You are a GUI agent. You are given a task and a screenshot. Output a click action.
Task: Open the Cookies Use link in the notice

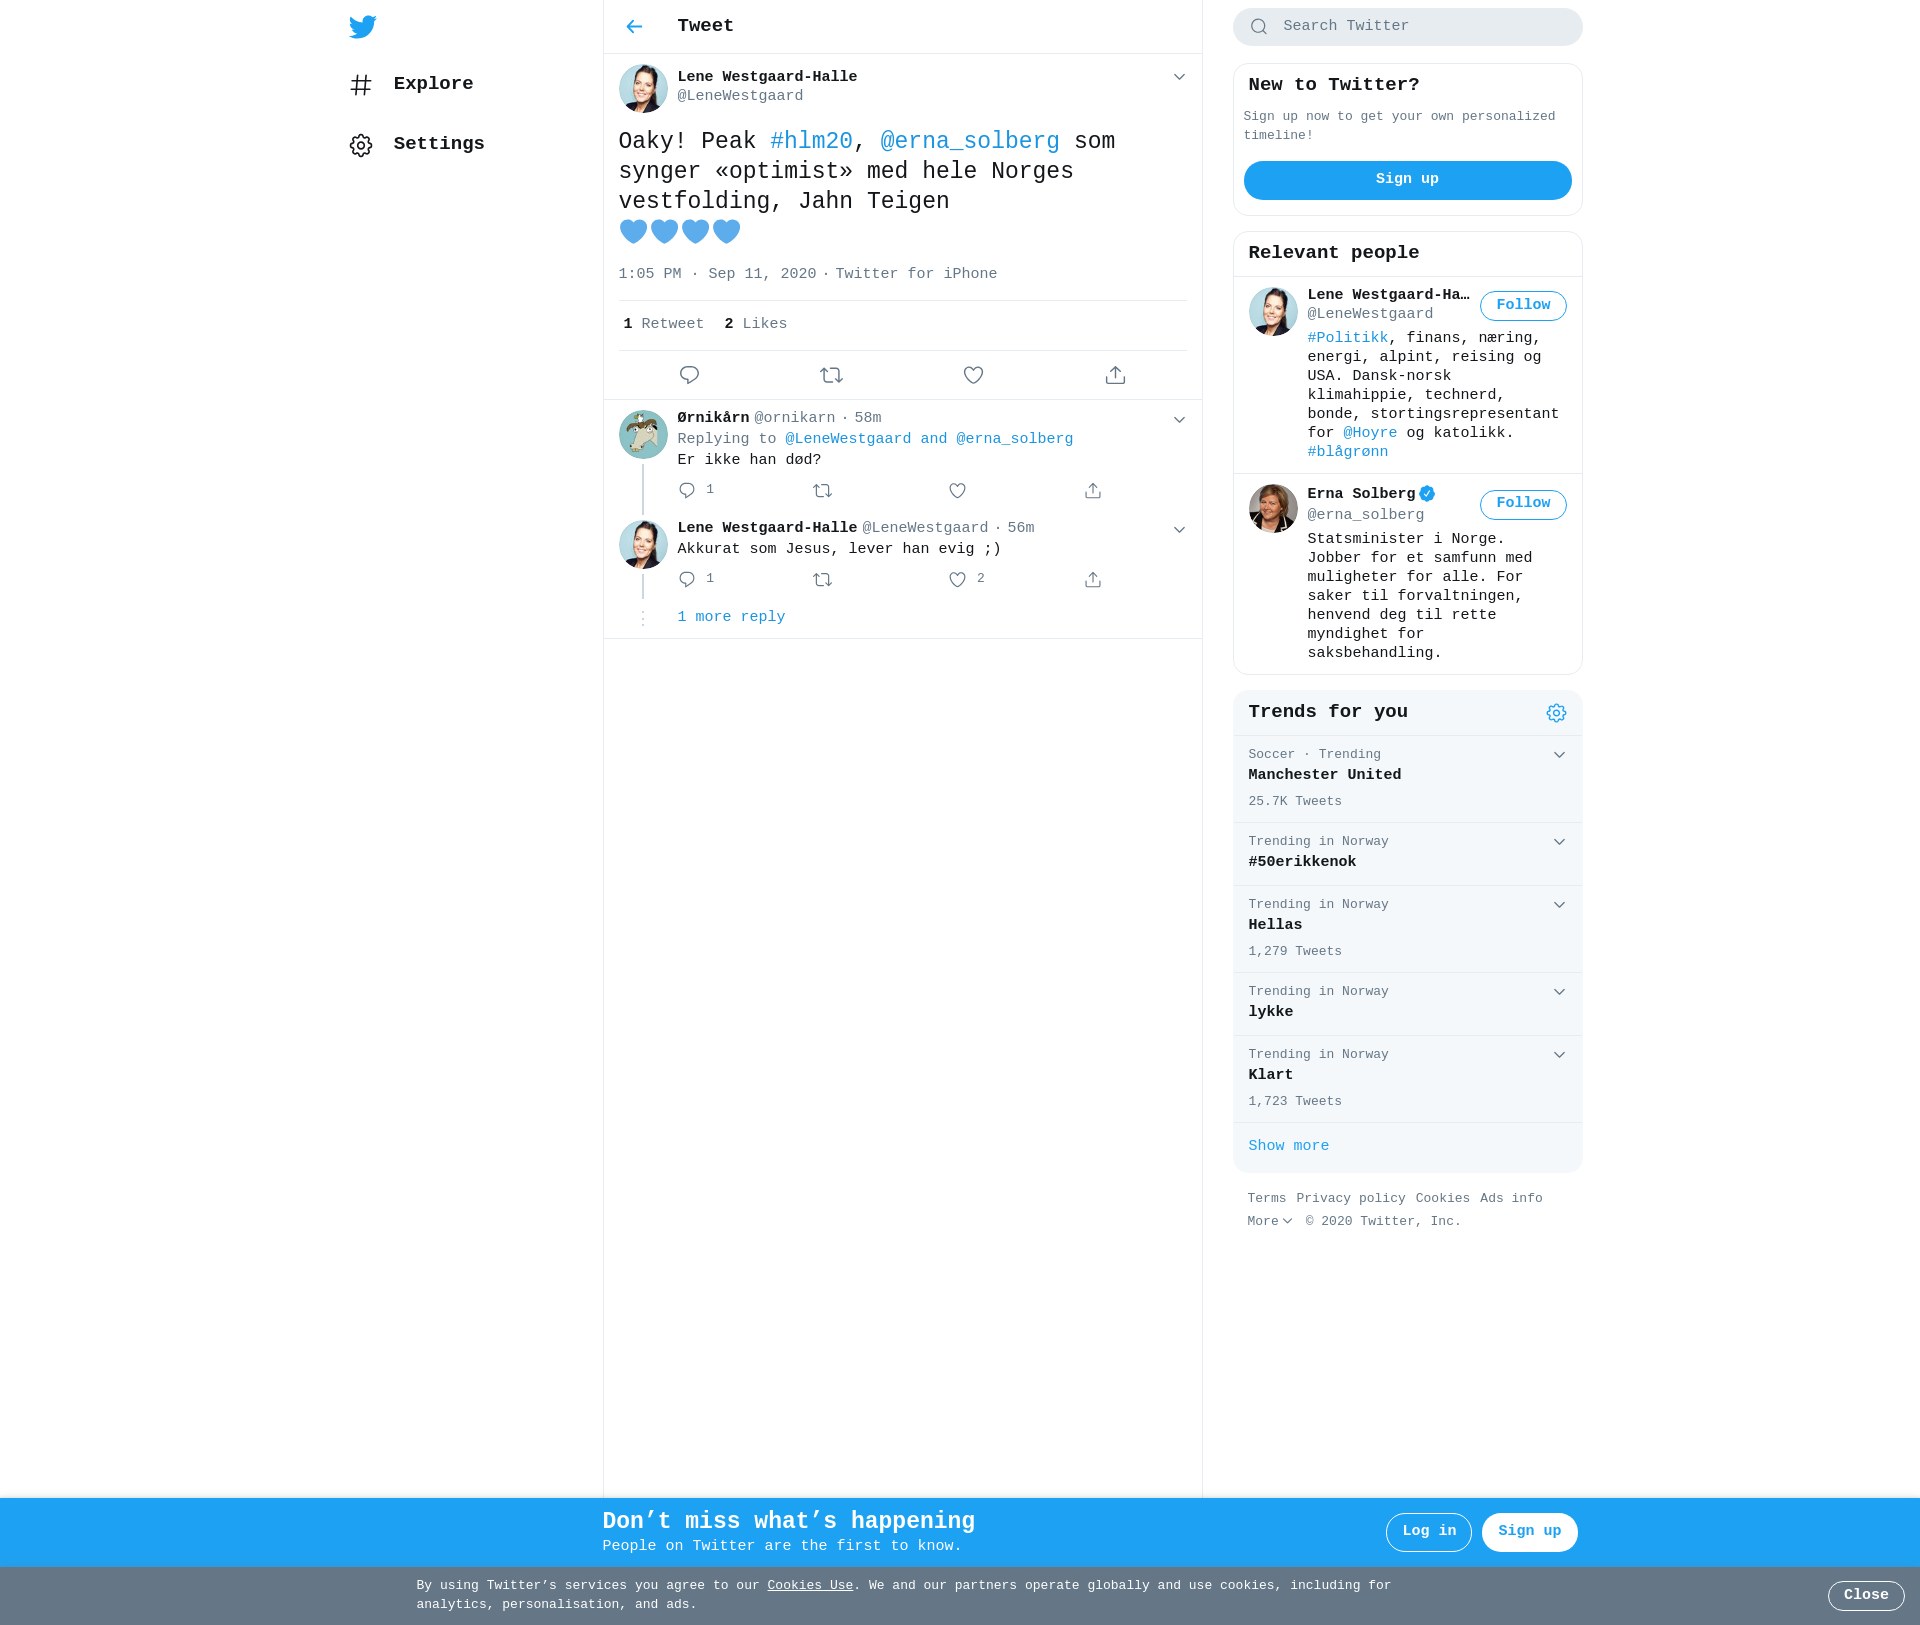point(810,1585)
